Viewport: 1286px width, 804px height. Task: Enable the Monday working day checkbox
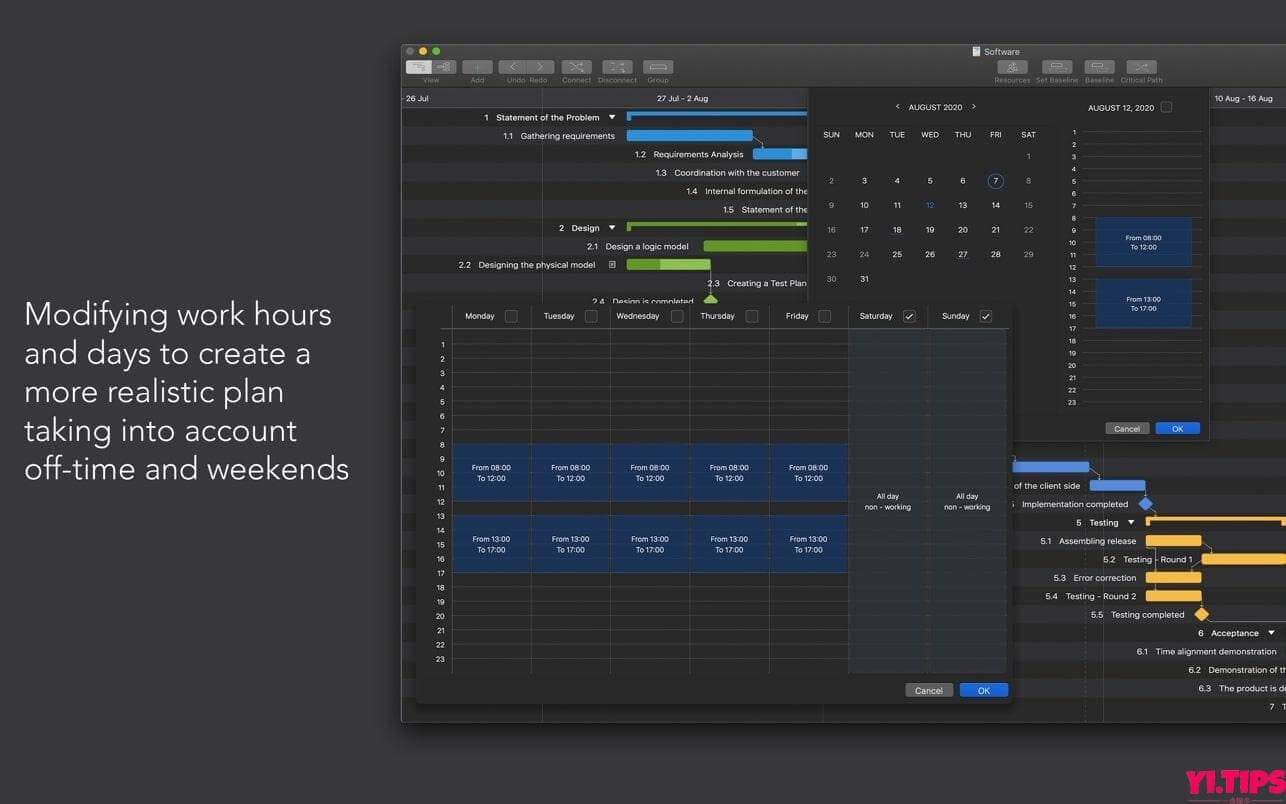coord(510,316)
